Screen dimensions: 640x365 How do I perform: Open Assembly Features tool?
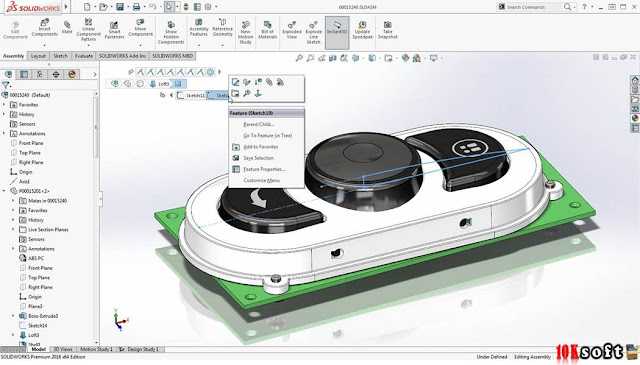click(x=199, y=28)
